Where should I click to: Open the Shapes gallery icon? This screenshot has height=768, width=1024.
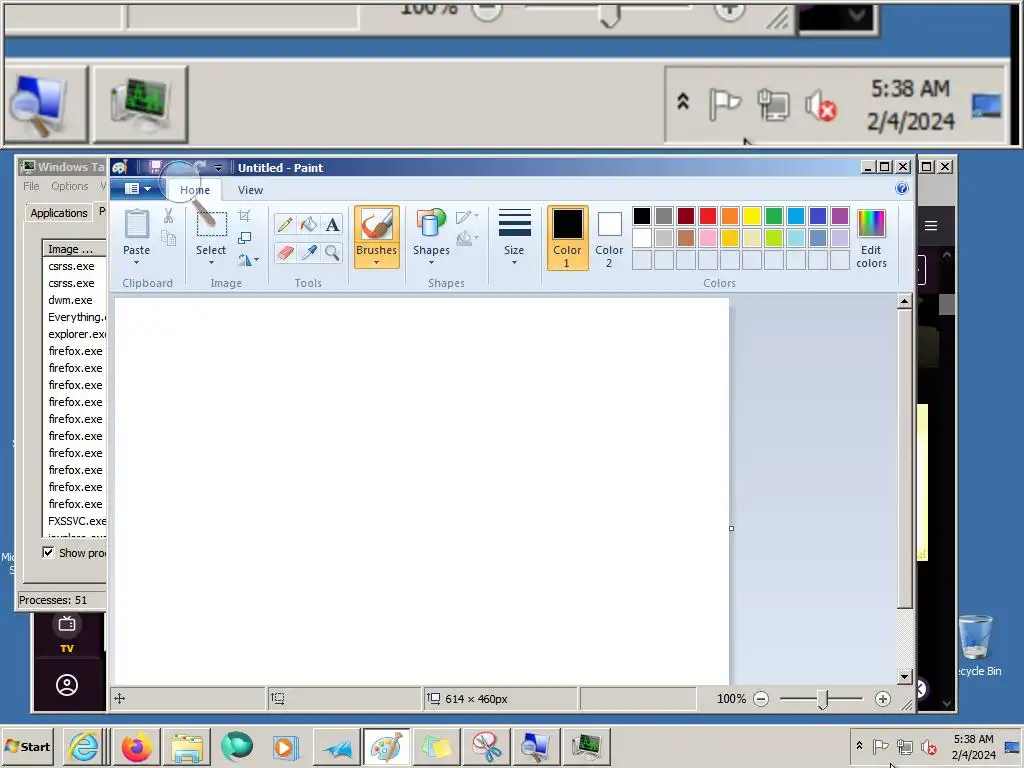pos(431,223)
